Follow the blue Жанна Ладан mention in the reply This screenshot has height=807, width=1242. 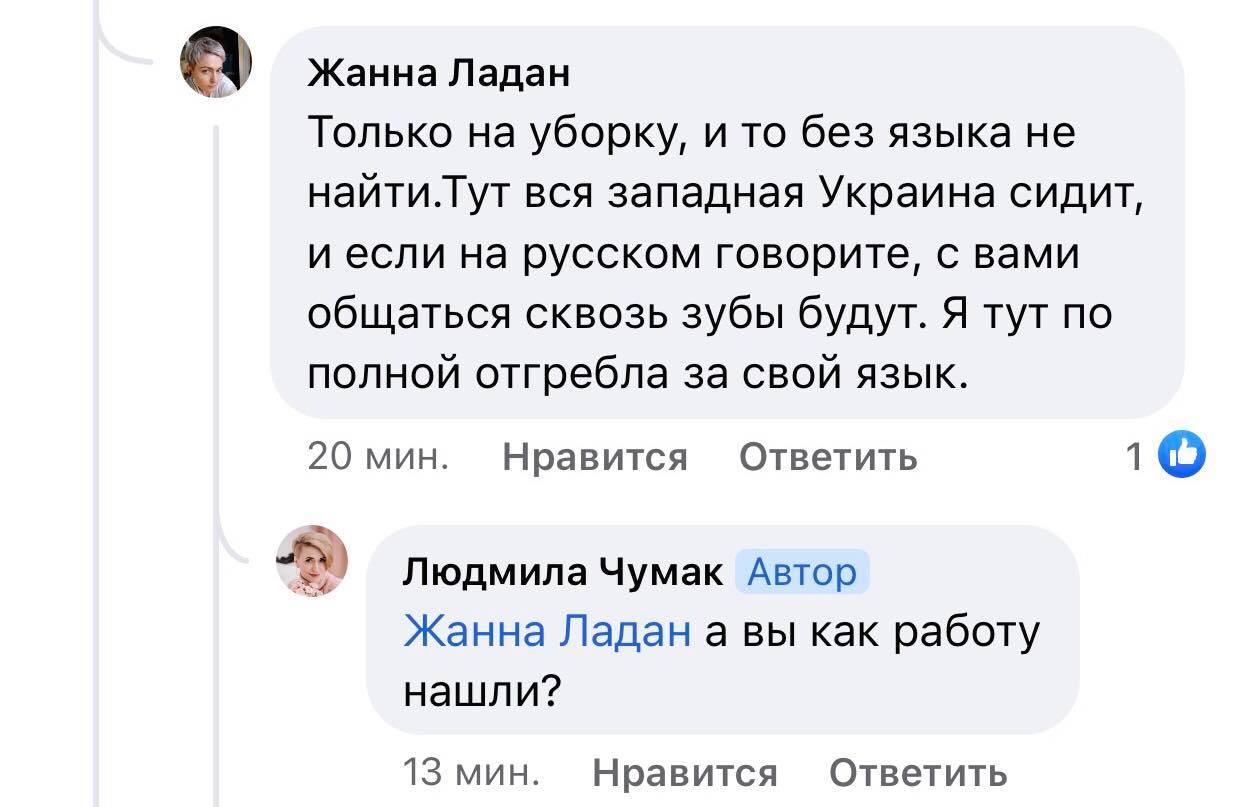[547, 632]
